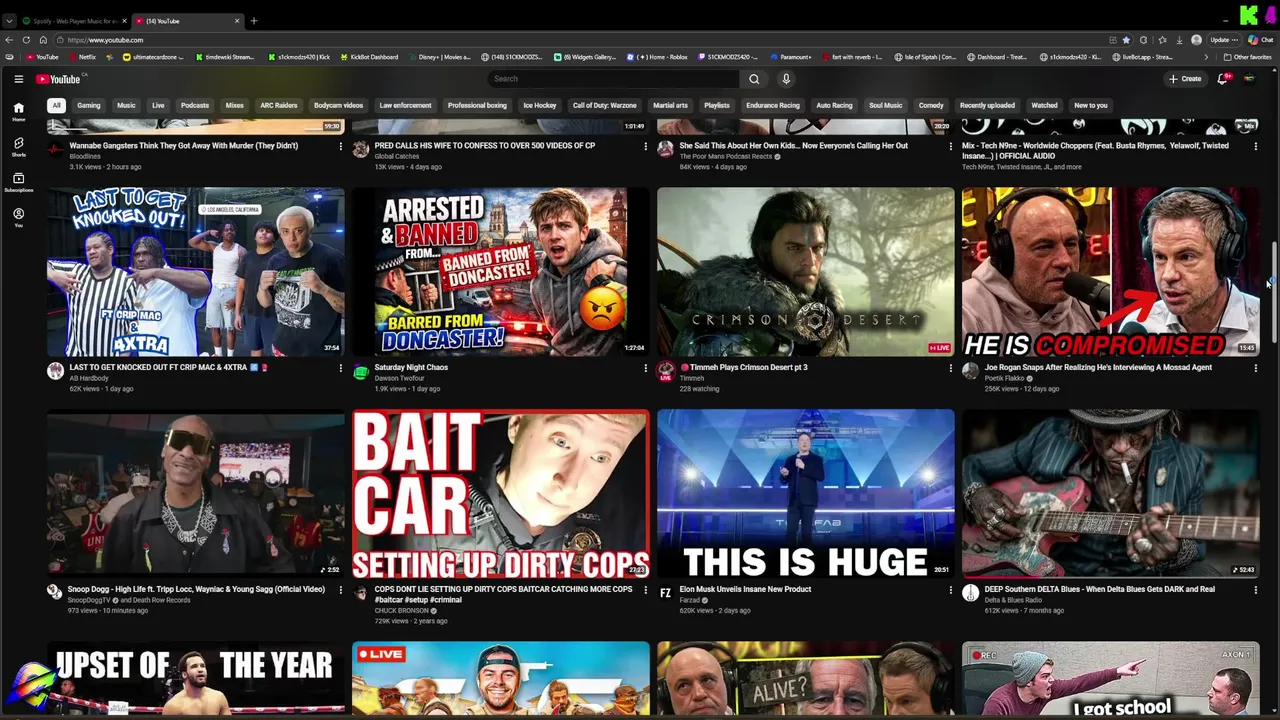Viewport: 1280px width, 720px height.
Task: Open a new browser tab with plus
Action: (x=254, y=21)
